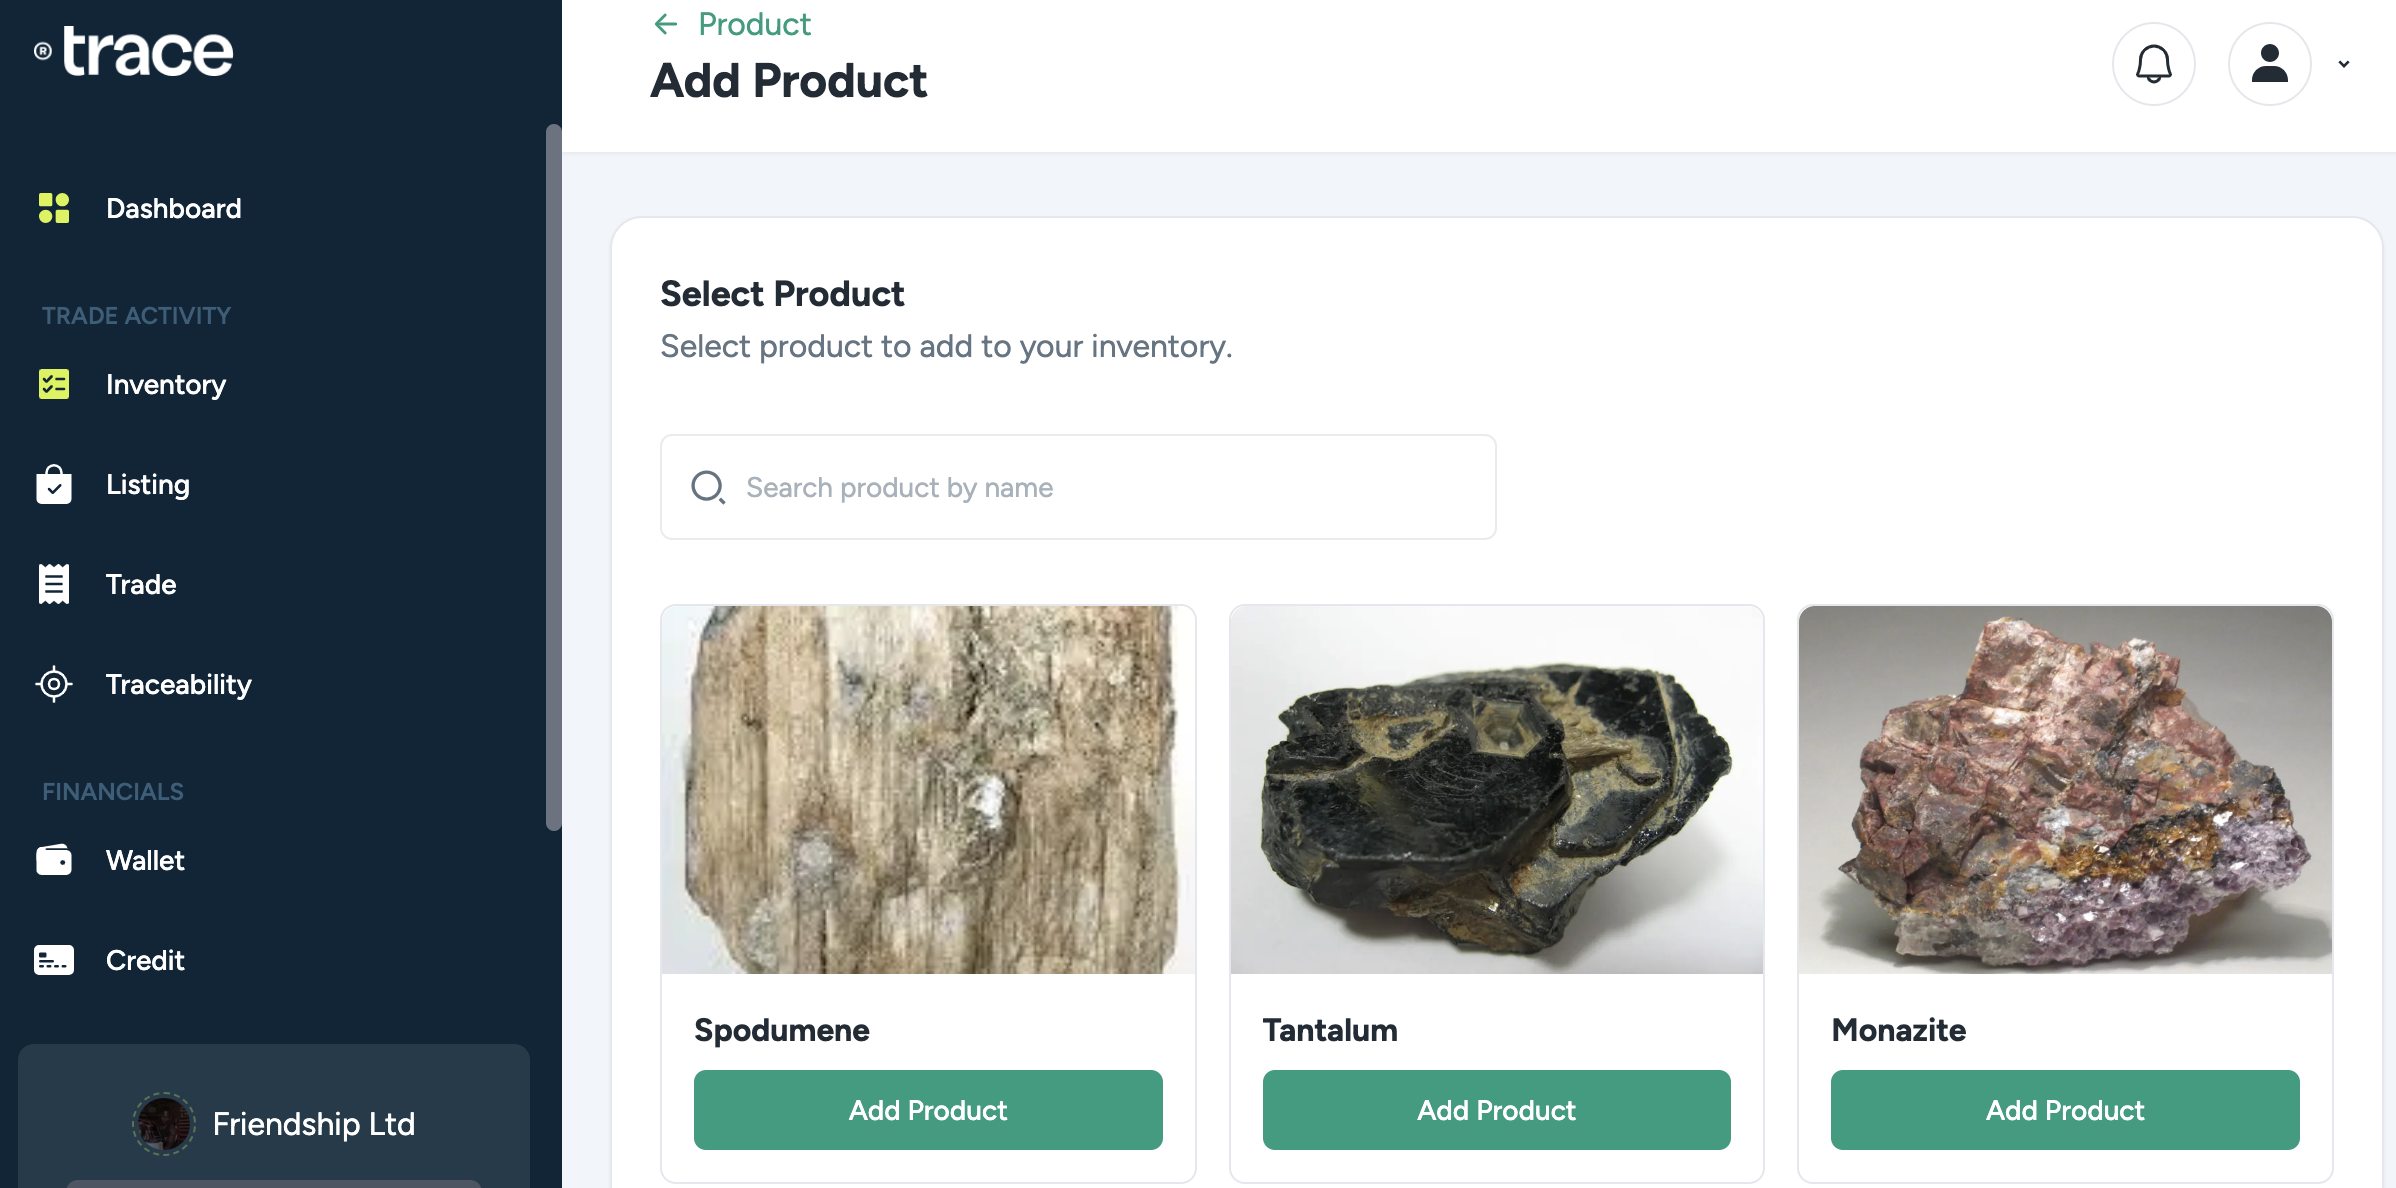Click the sidebar vertical scrollbar
Image resolution: width=2396 pixels, height=1188 pixels.
pyautogui.click(x=553, y=478)
